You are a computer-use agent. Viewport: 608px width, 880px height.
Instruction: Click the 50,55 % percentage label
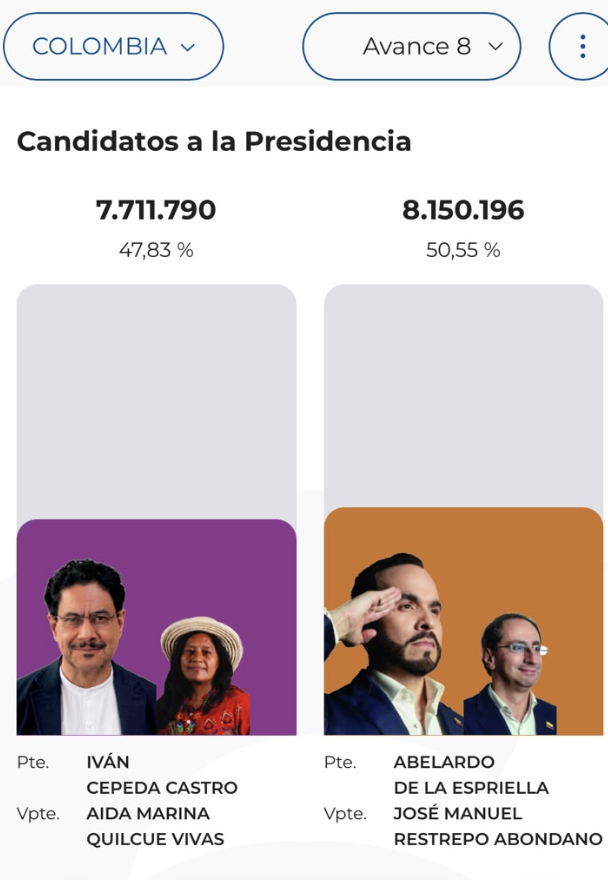point(463,250)
